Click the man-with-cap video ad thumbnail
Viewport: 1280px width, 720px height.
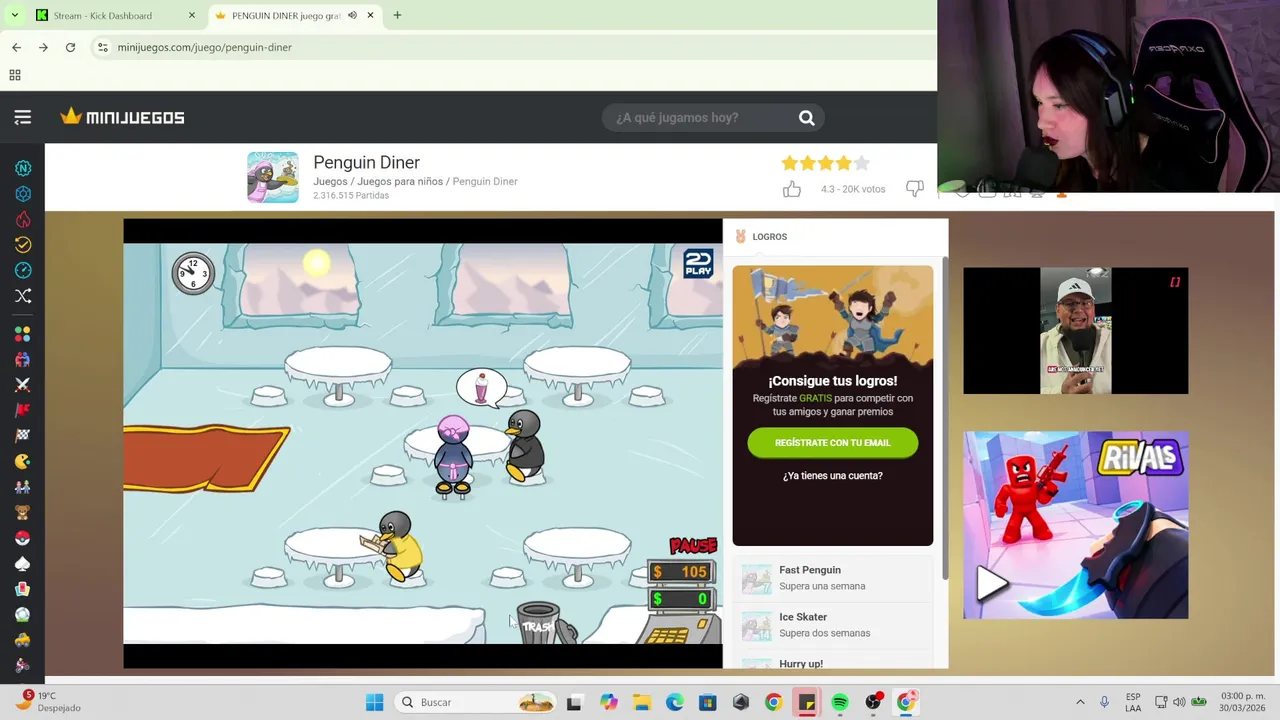click(1075, 331)
